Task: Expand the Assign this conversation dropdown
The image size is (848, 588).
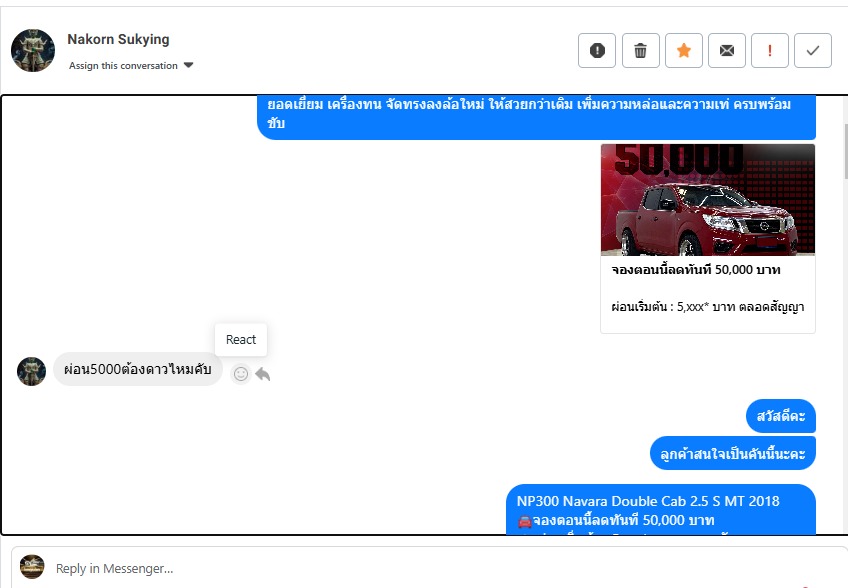Action: [x=131, y=65]
